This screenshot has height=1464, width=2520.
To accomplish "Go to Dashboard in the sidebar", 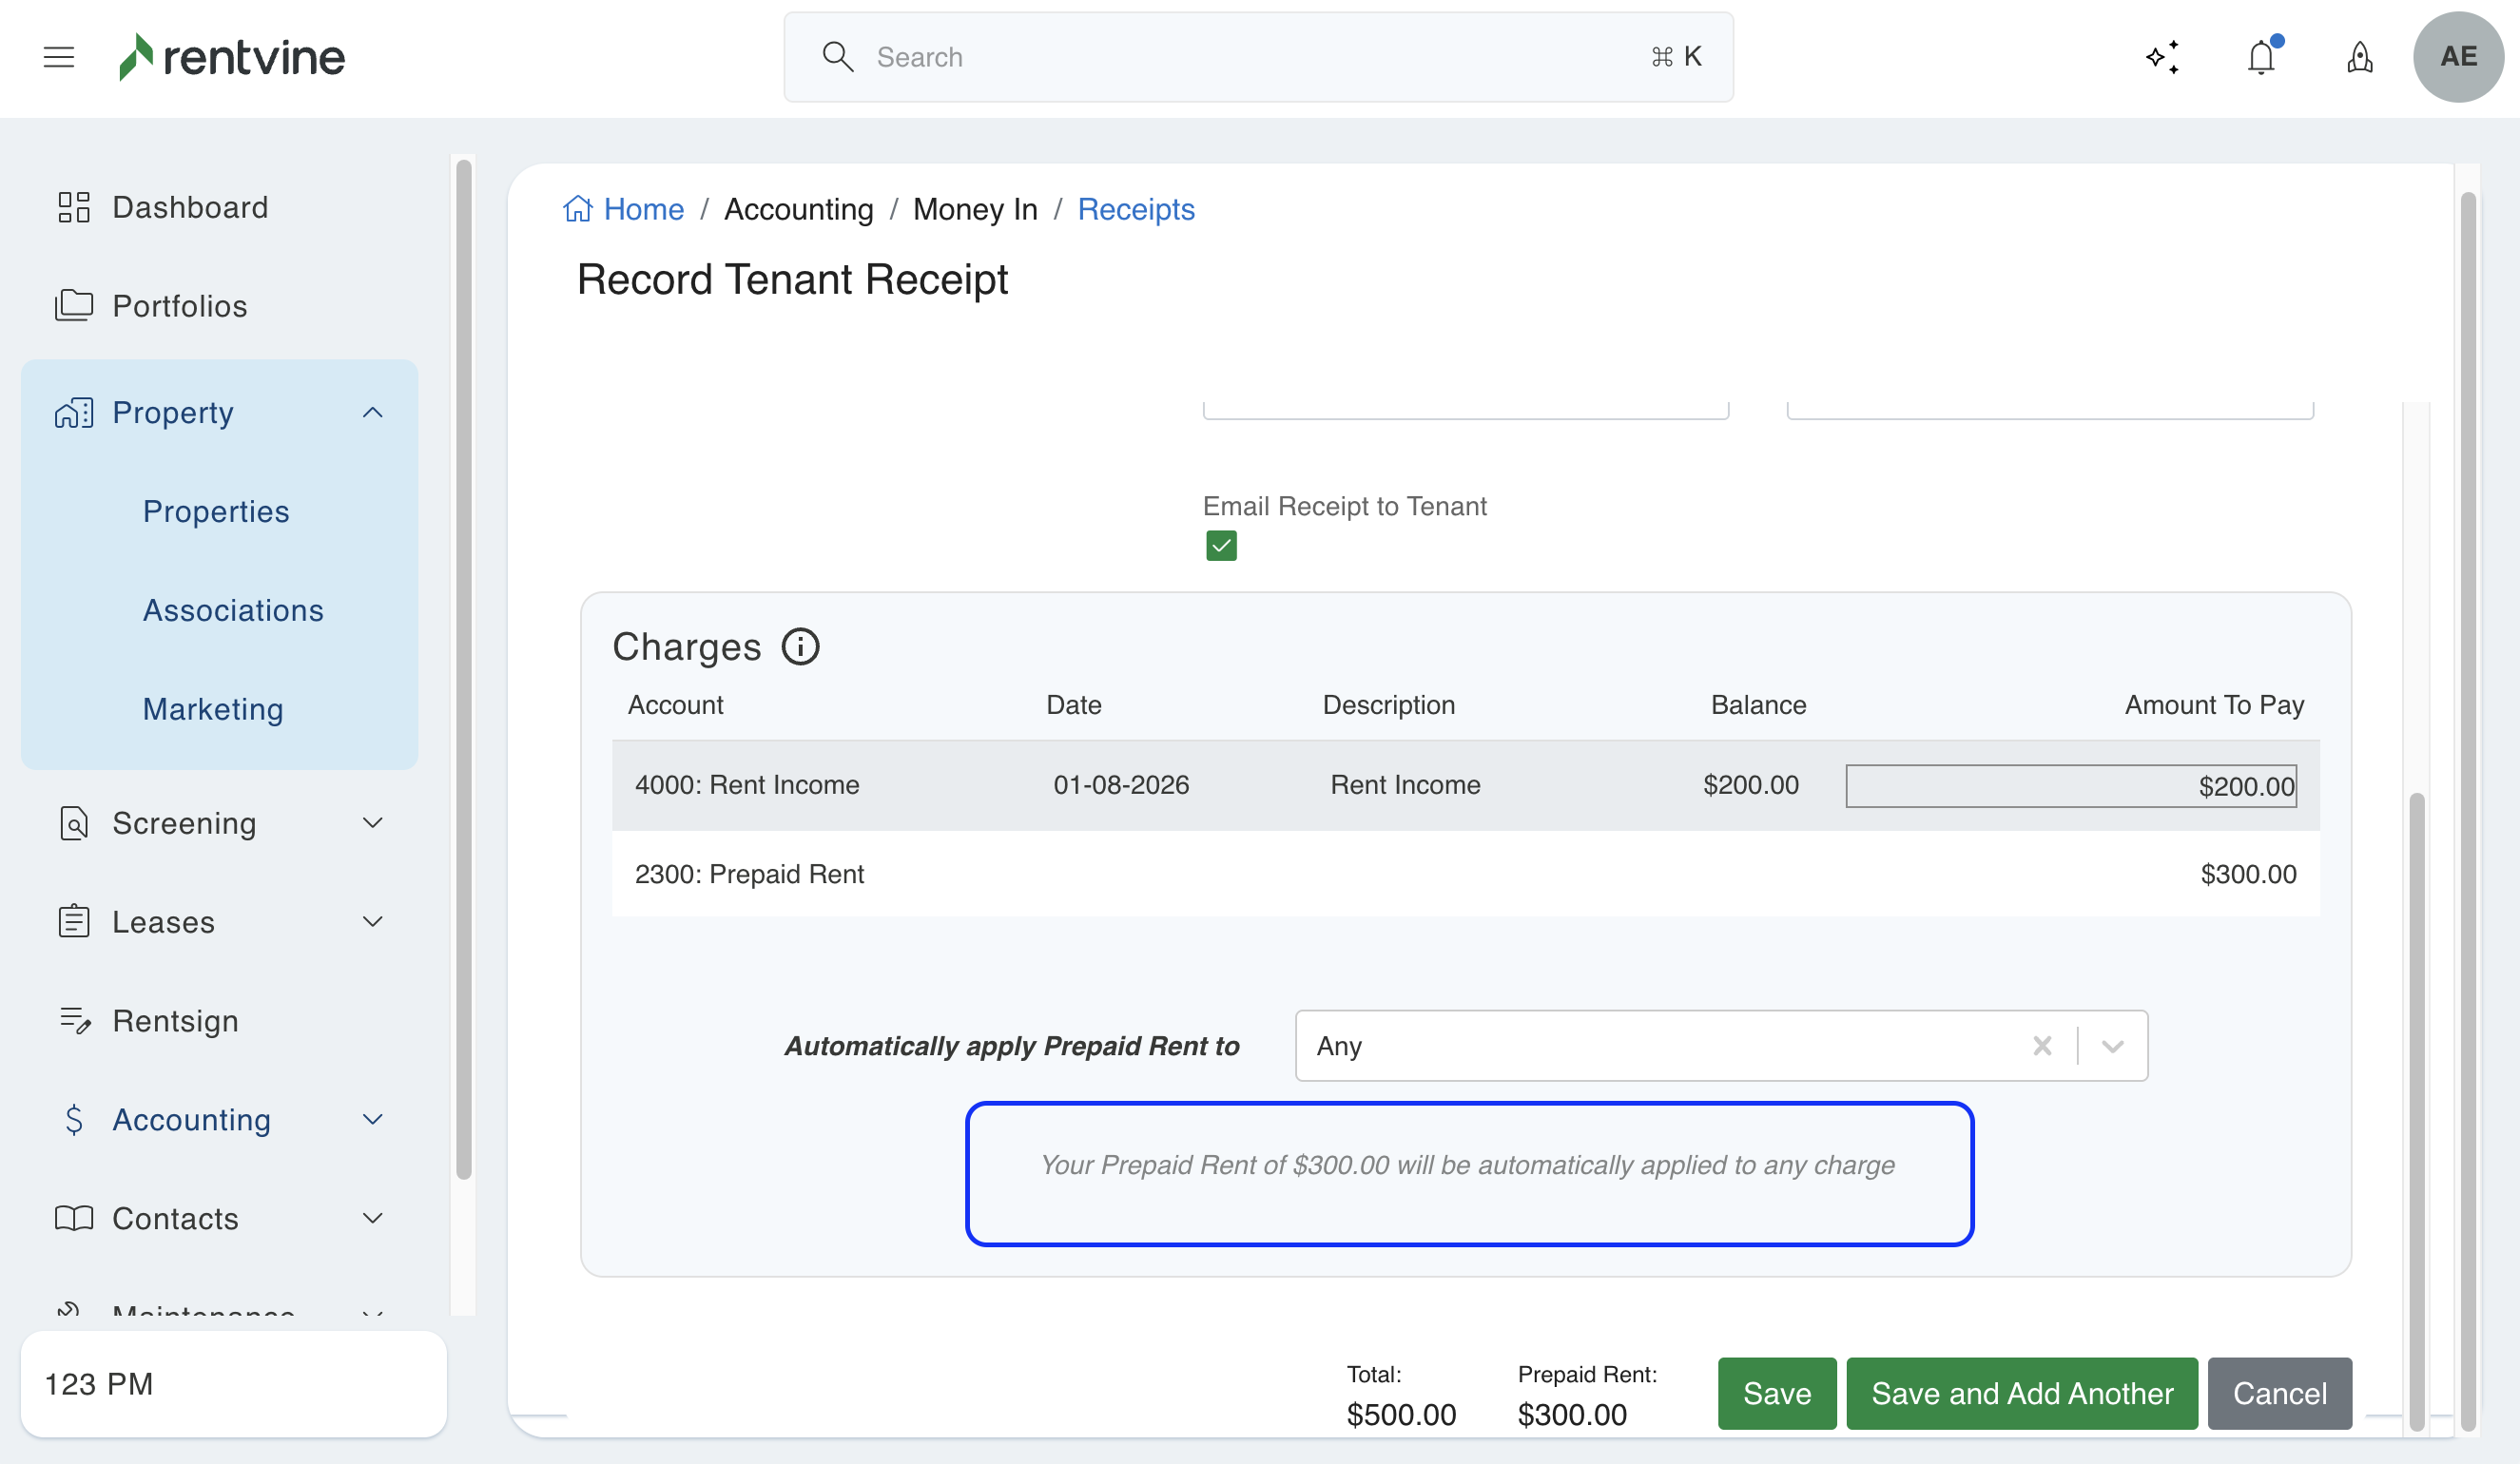I will [190, 207].
